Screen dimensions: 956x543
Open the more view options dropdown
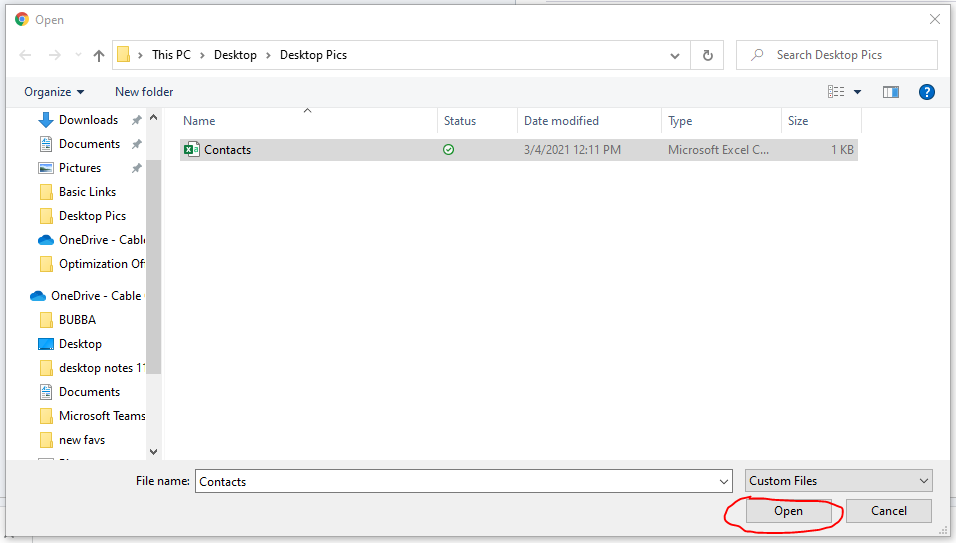point(857,92)
